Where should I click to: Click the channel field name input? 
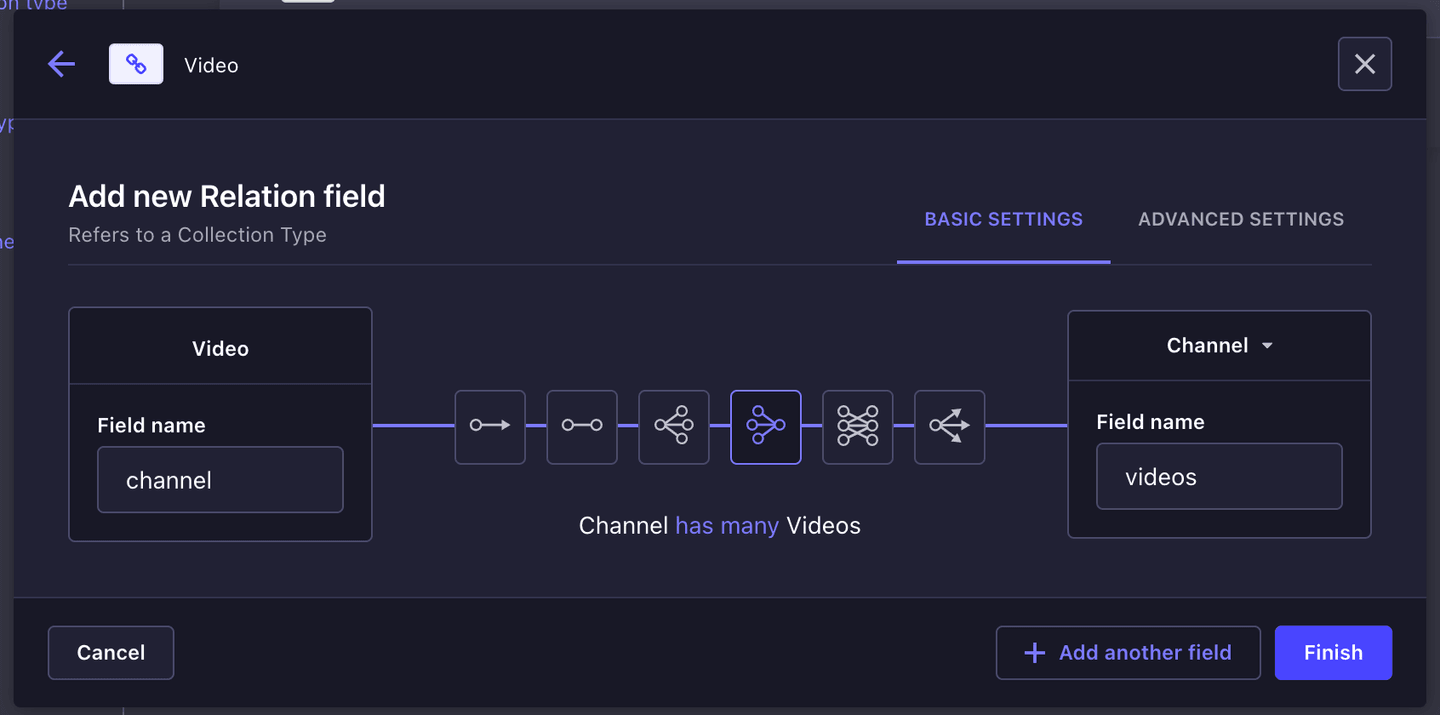pyautogui.click(x=220, y=479)
